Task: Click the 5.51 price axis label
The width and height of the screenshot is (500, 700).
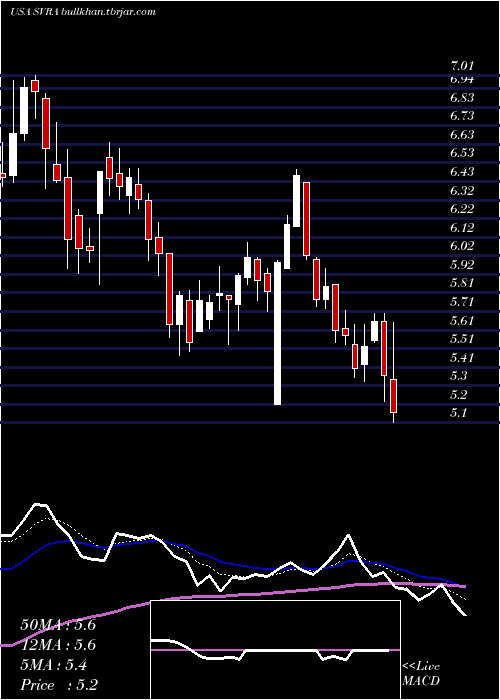Action: [462, 339]
